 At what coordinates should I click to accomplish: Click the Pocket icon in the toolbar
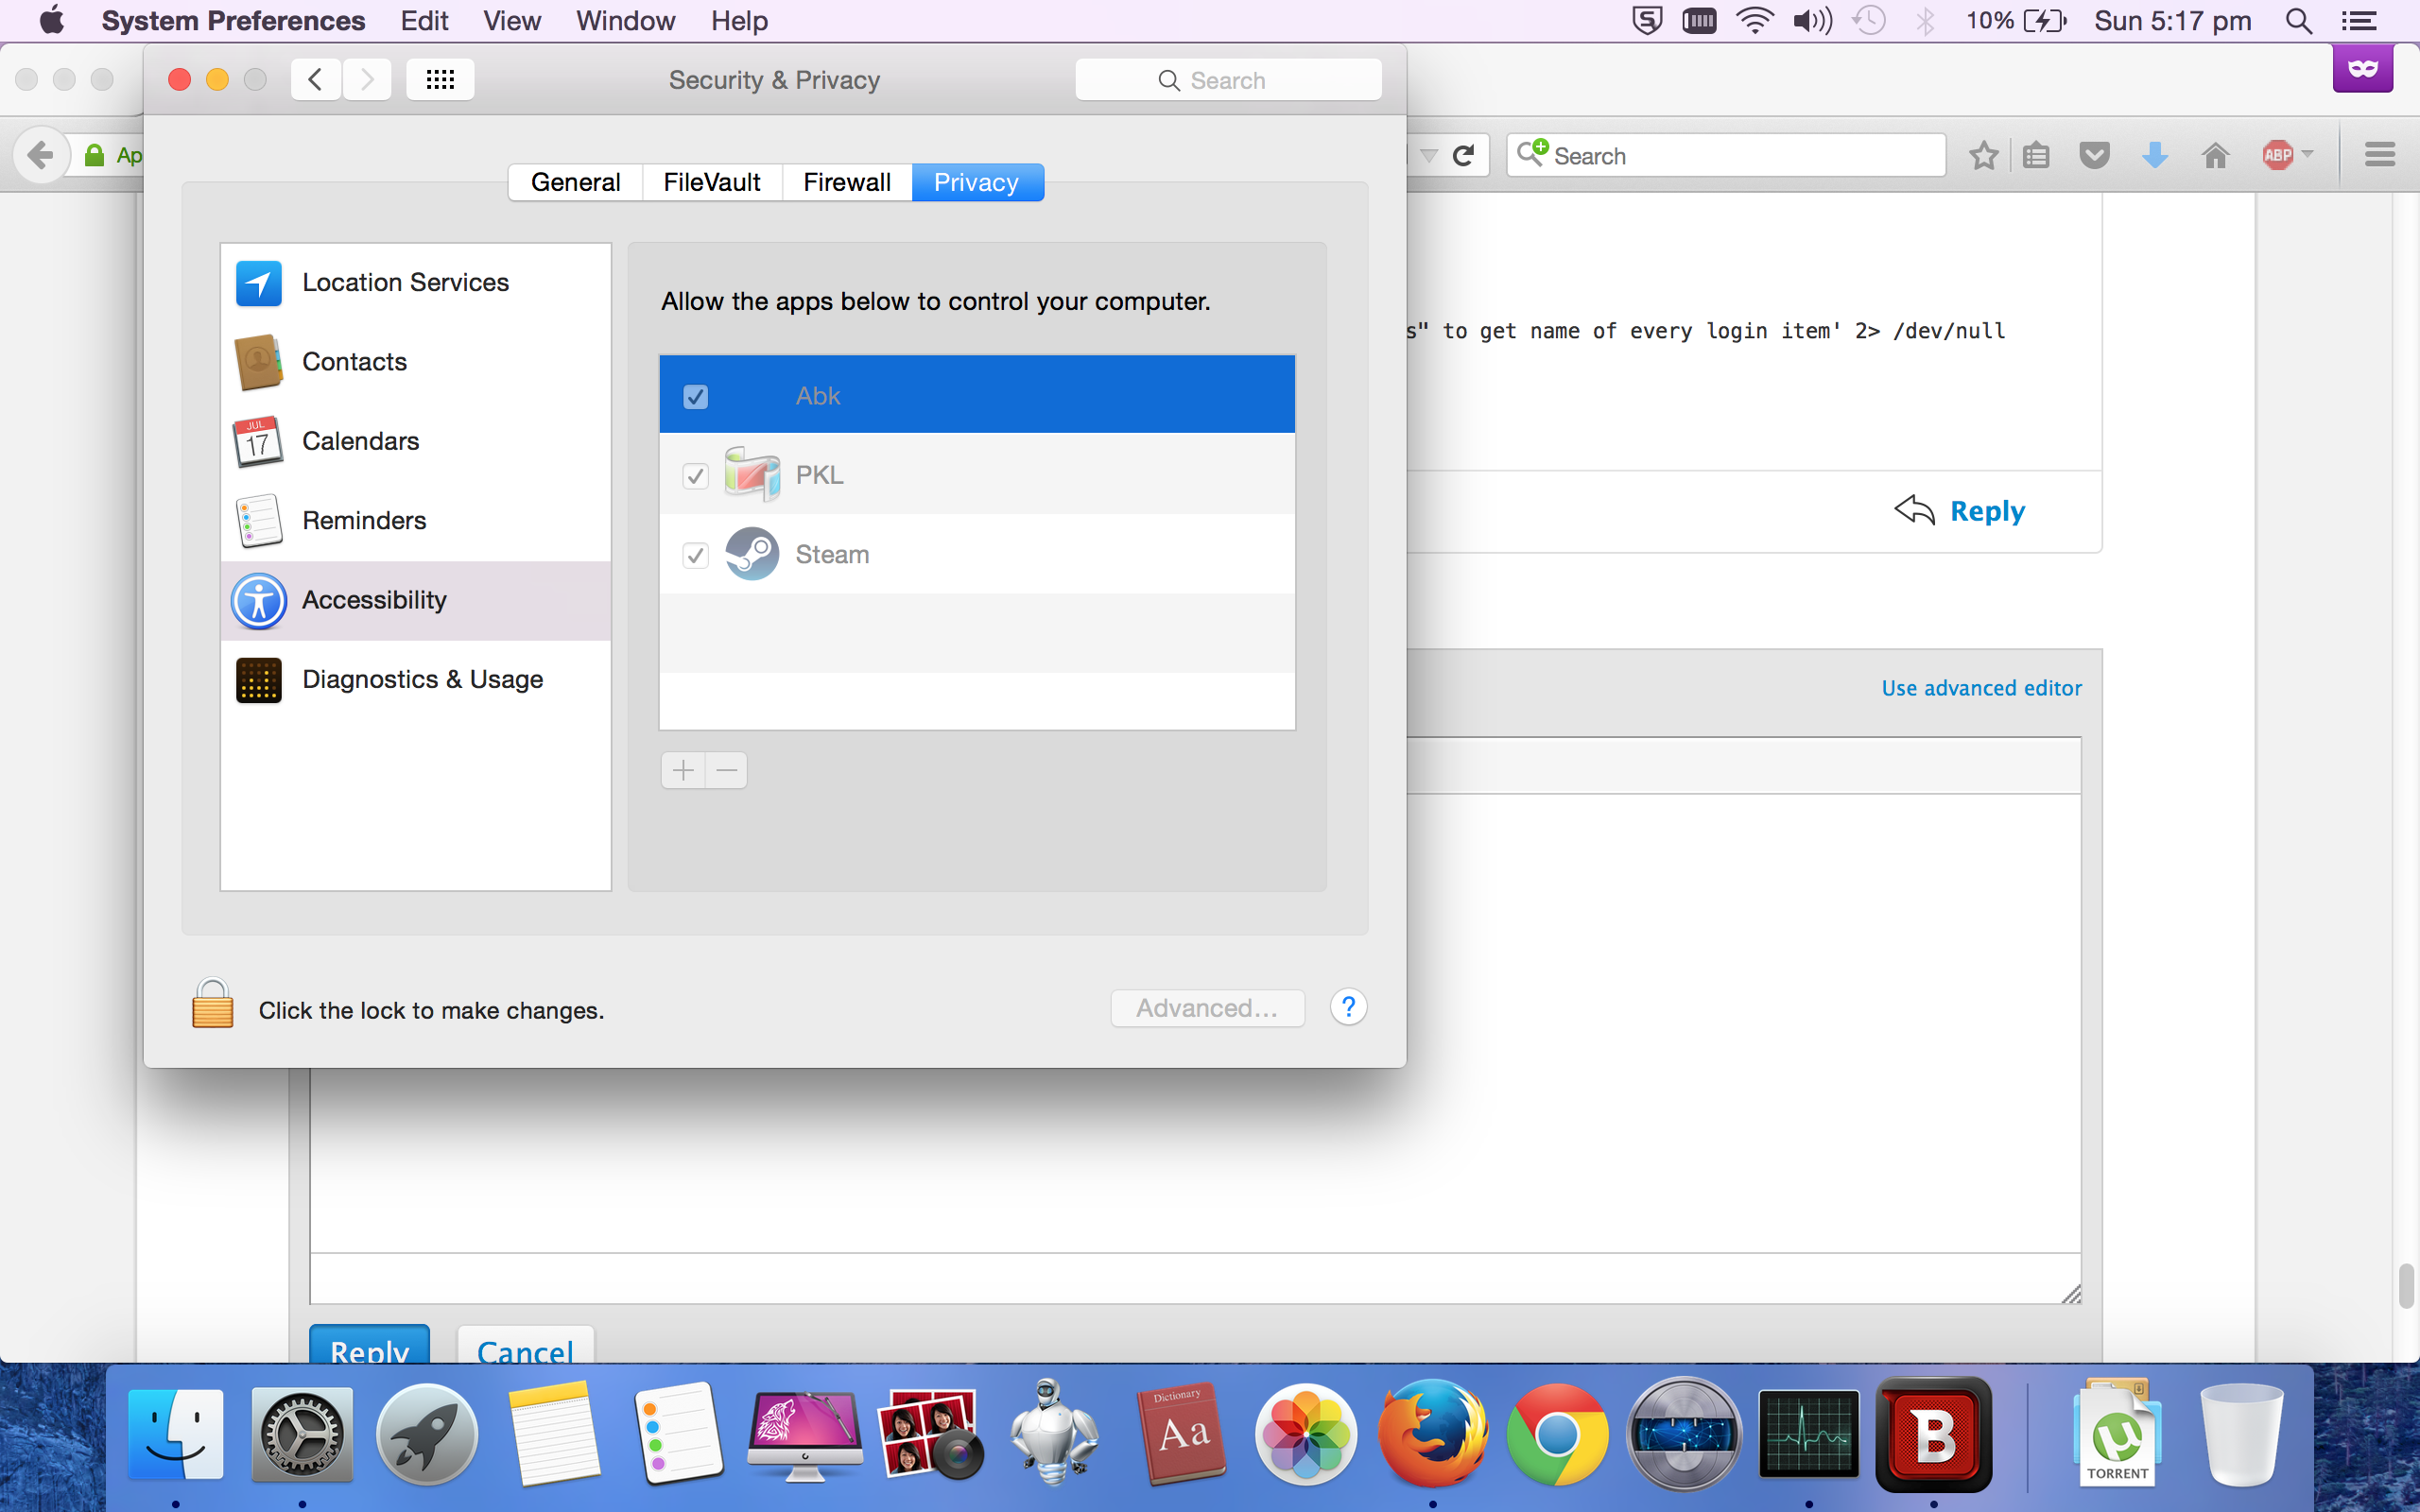(2094, 155)
